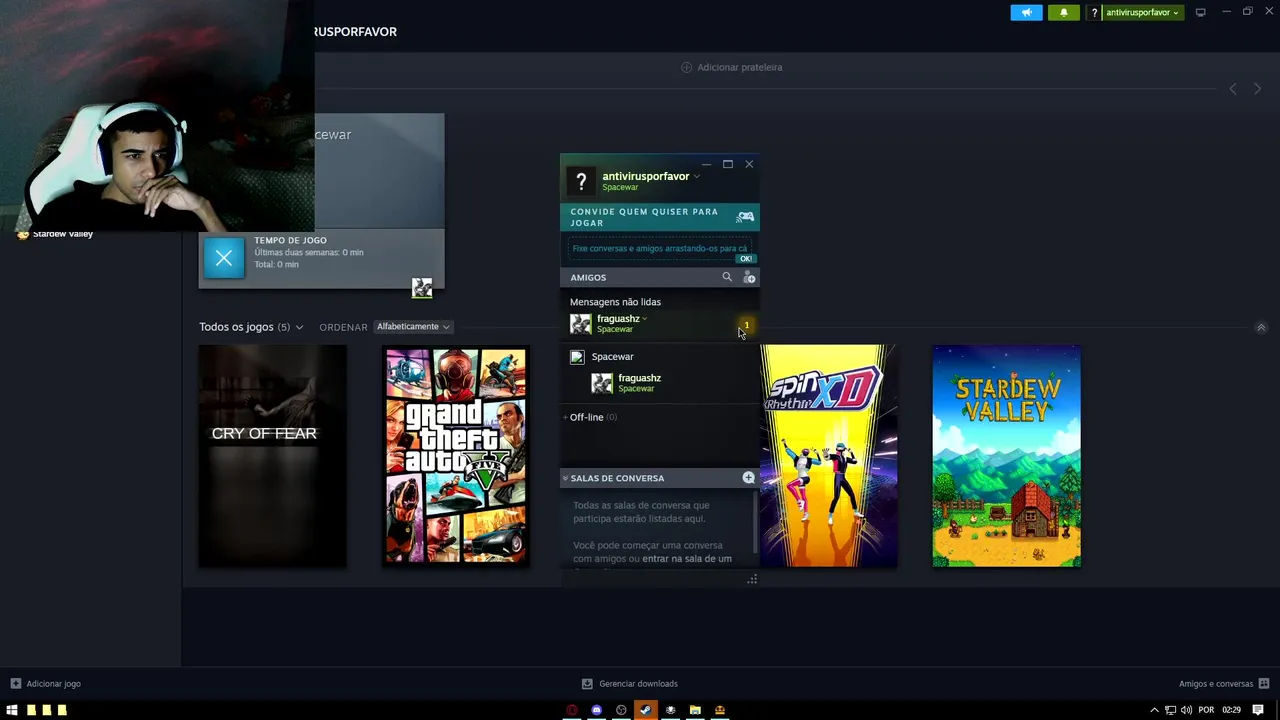Show hidden system tray icons
The height and width of the screenshot is (720, 1280).
pyautogui.click(x=1154, y=710)
